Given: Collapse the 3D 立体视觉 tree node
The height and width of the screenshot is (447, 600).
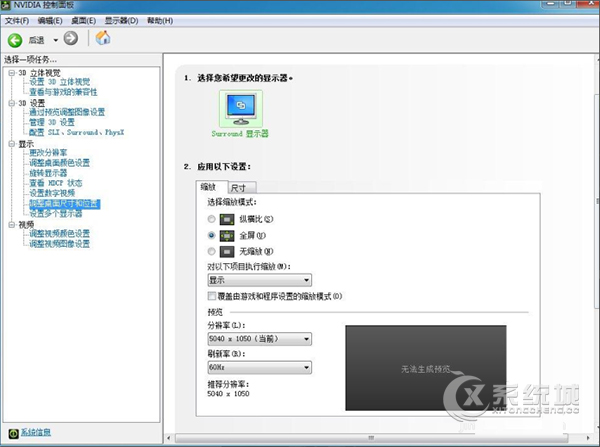Looking at the screenshot, I should pyautogui.click(x=12, y=73).
